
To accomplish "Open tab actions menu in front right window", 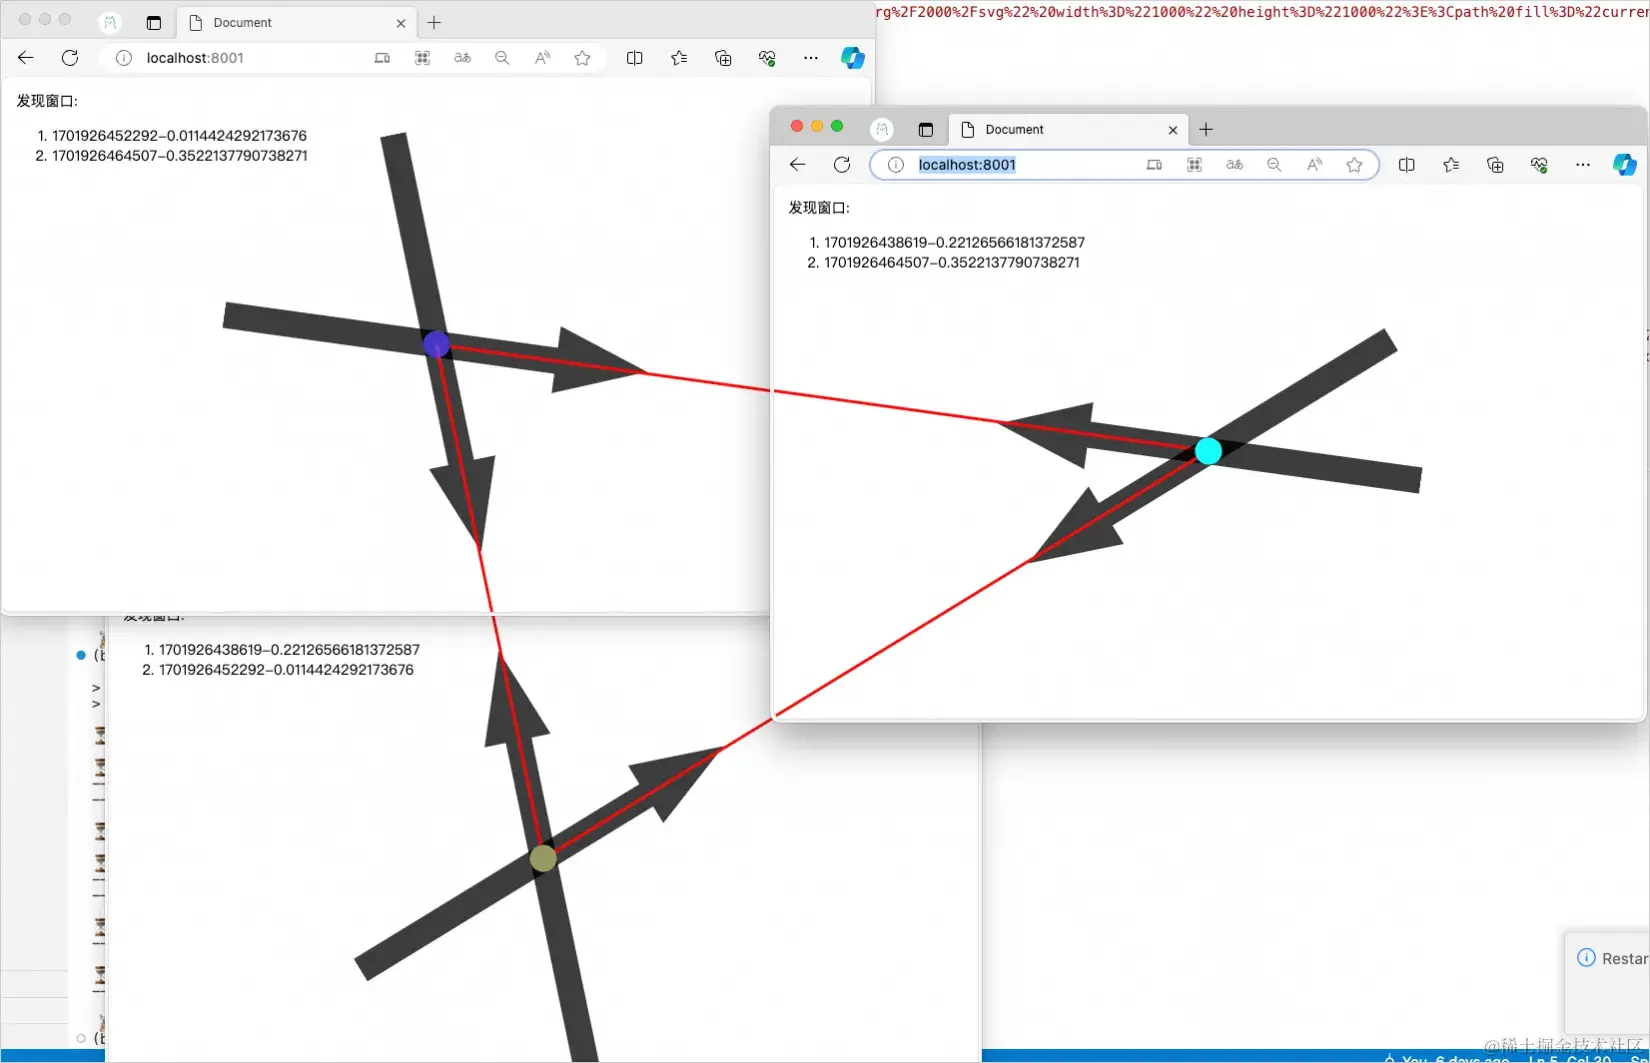I will [925, 129].
